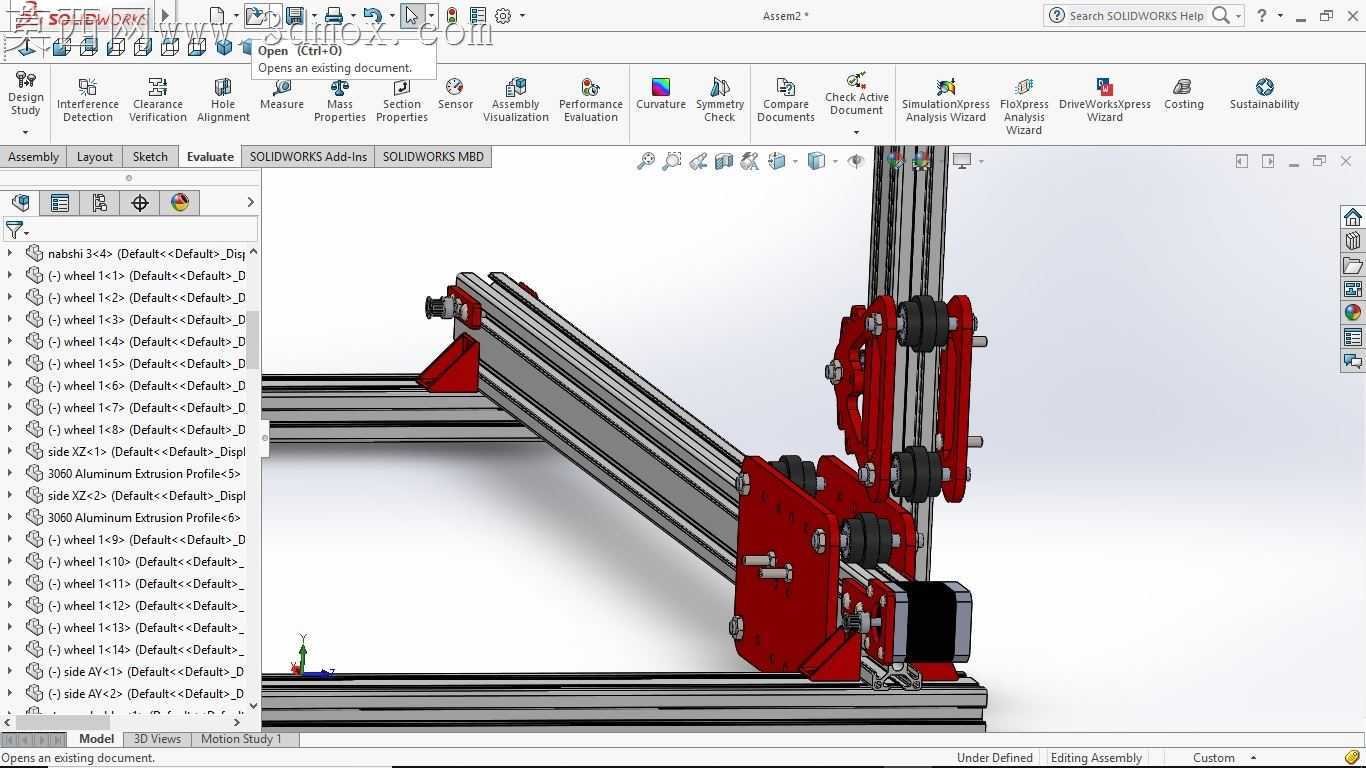Expand the wheel 1<1> tree node
Screen dimensions: 1366x768
coord(10,275)
